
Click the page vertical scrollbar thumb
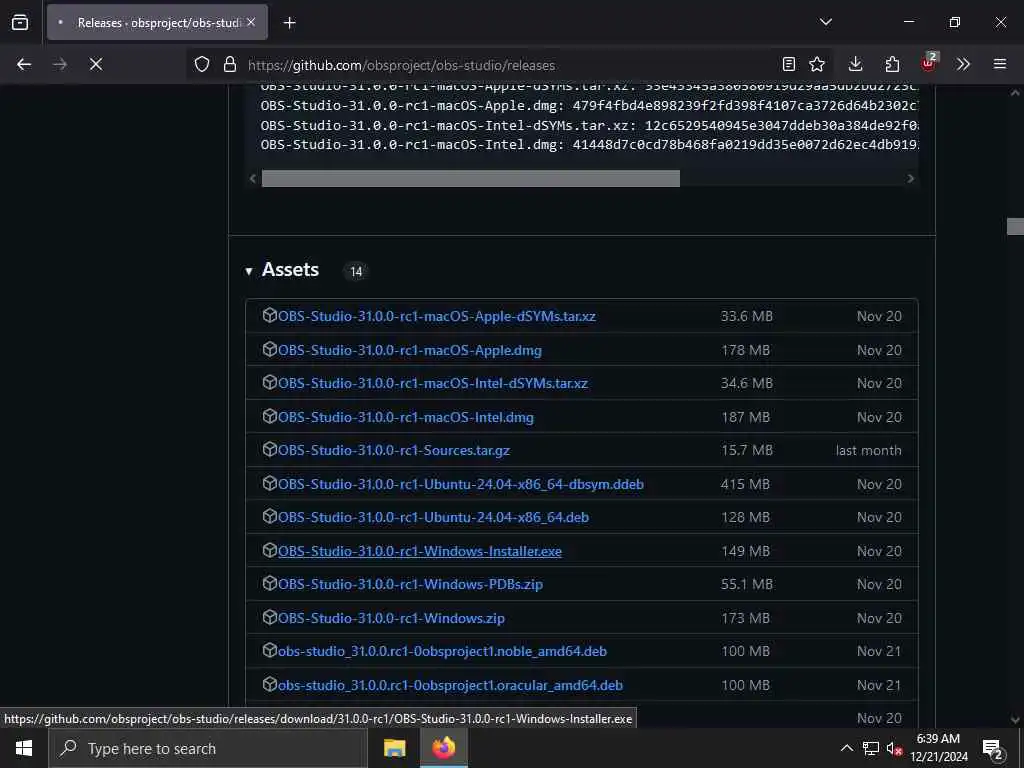point(1015,227)
